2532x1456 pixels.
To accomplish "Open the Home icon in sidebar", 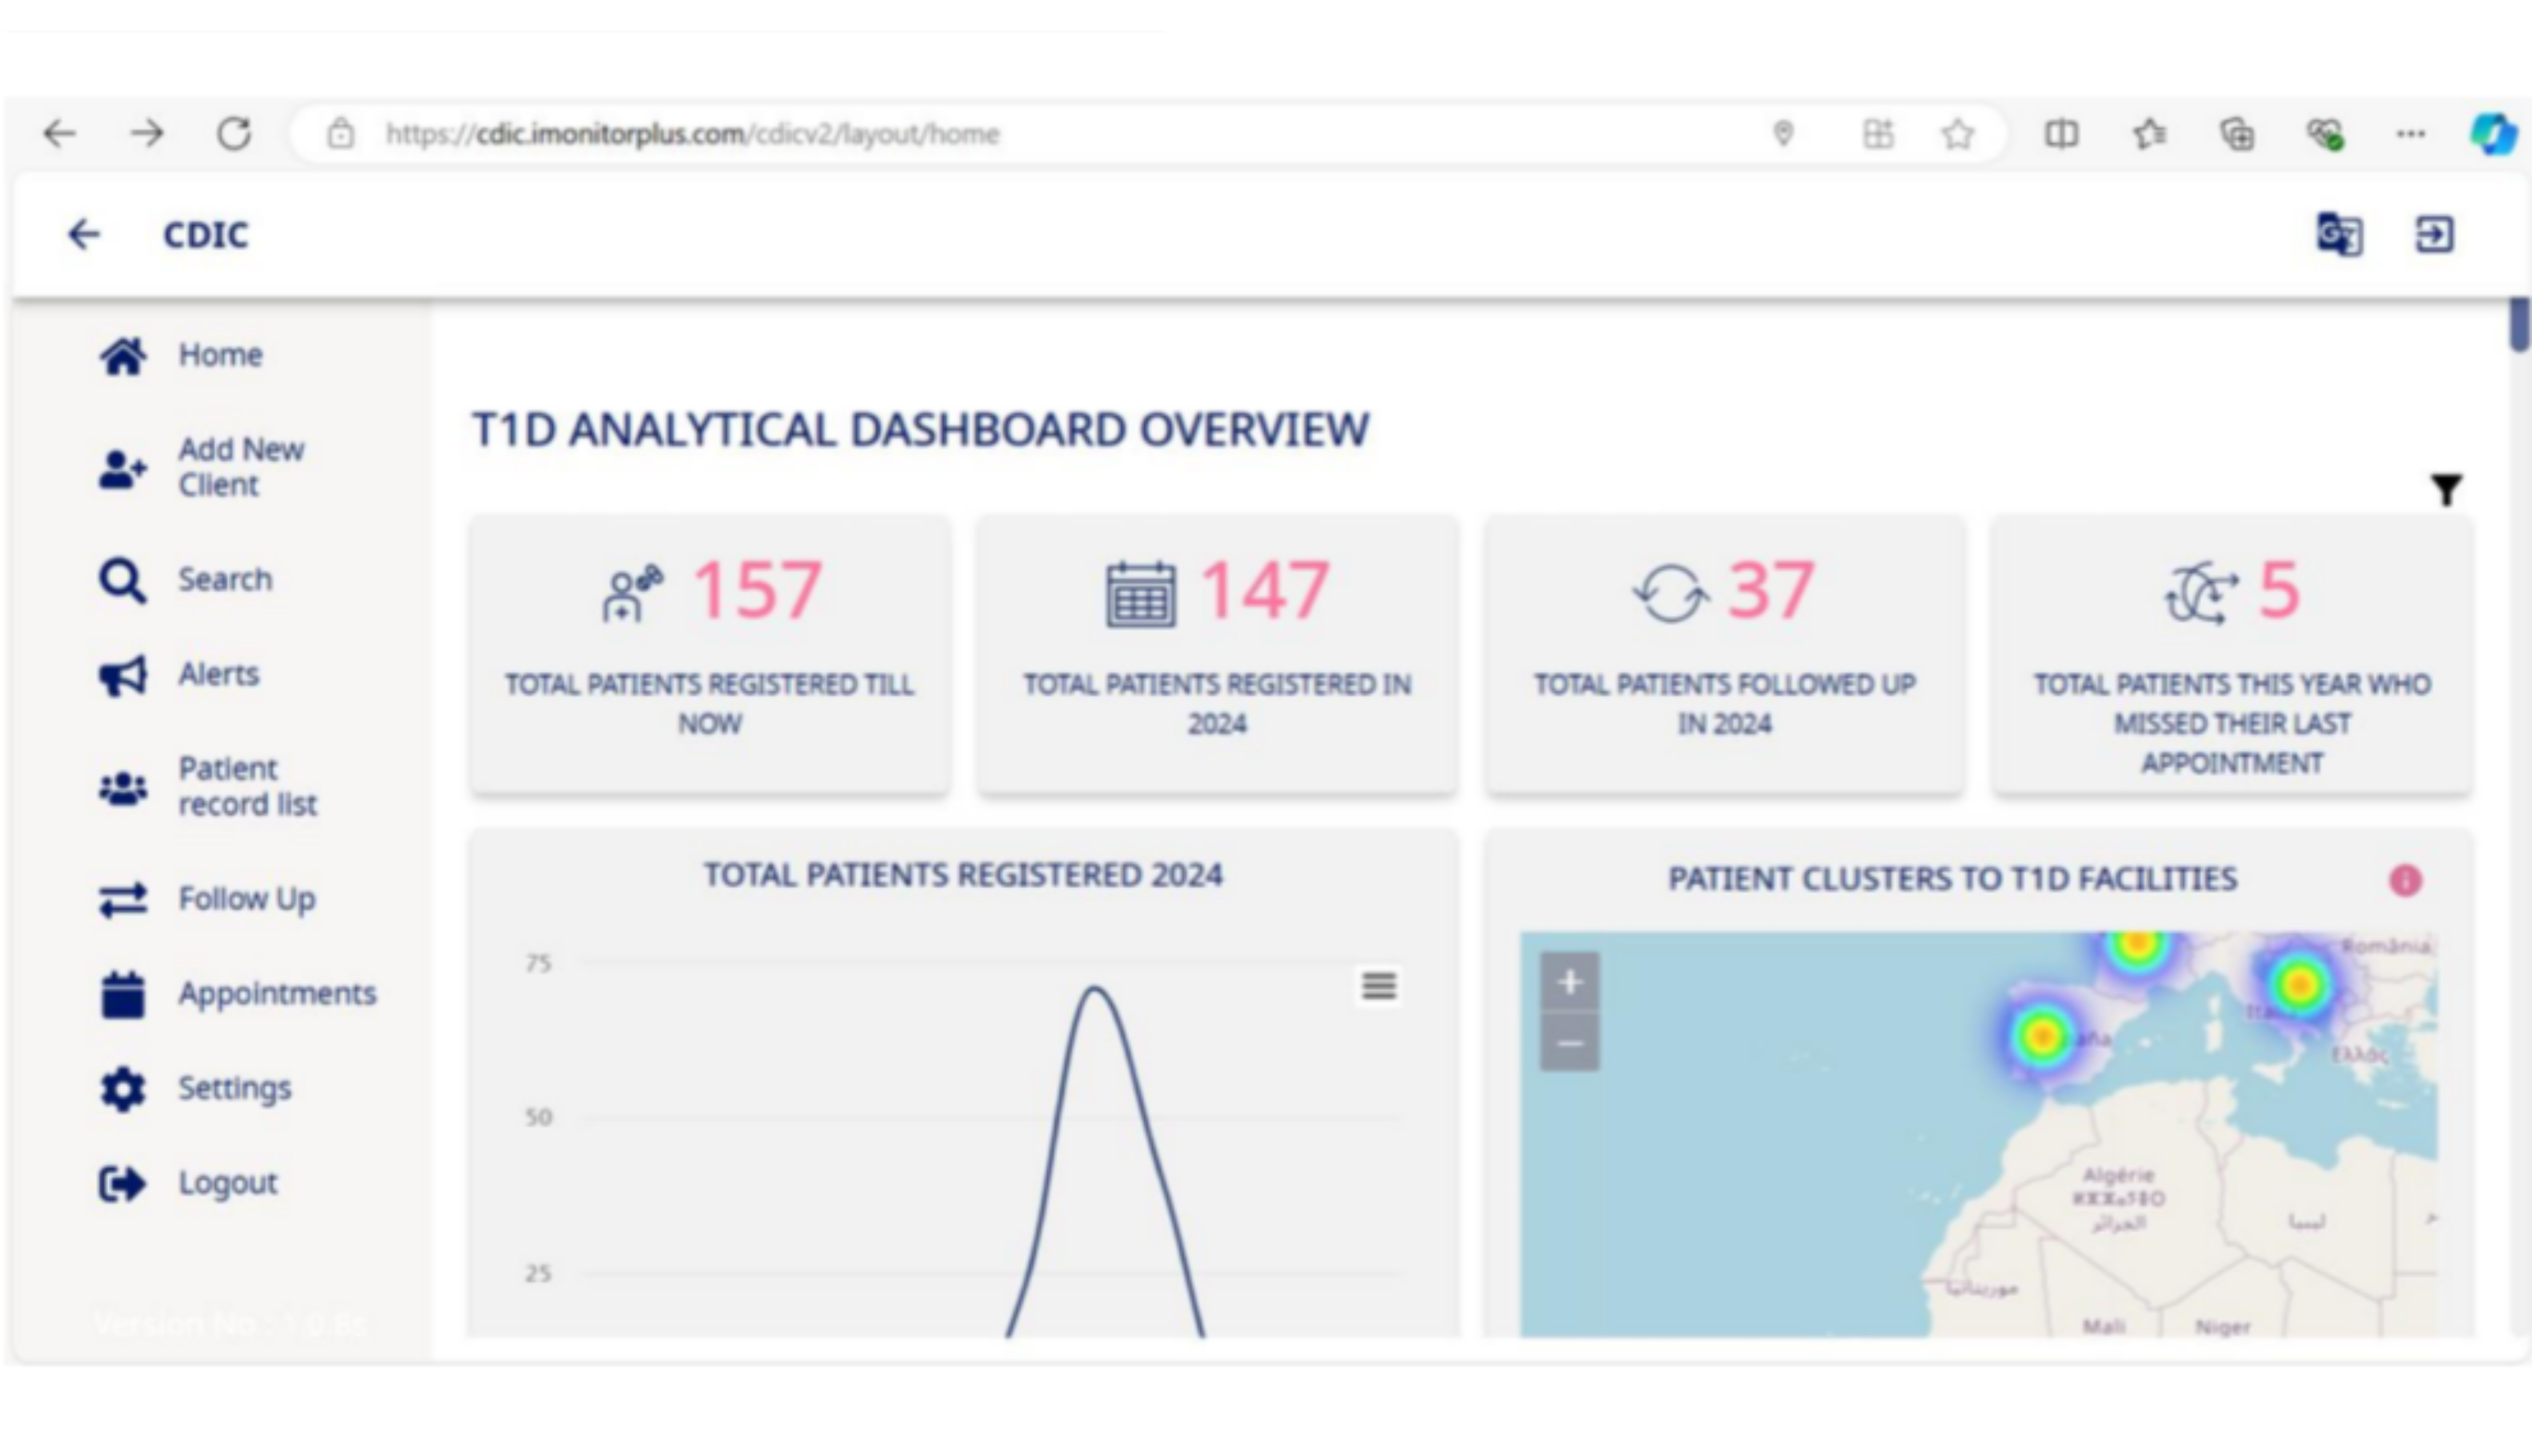I will (122, 354).
